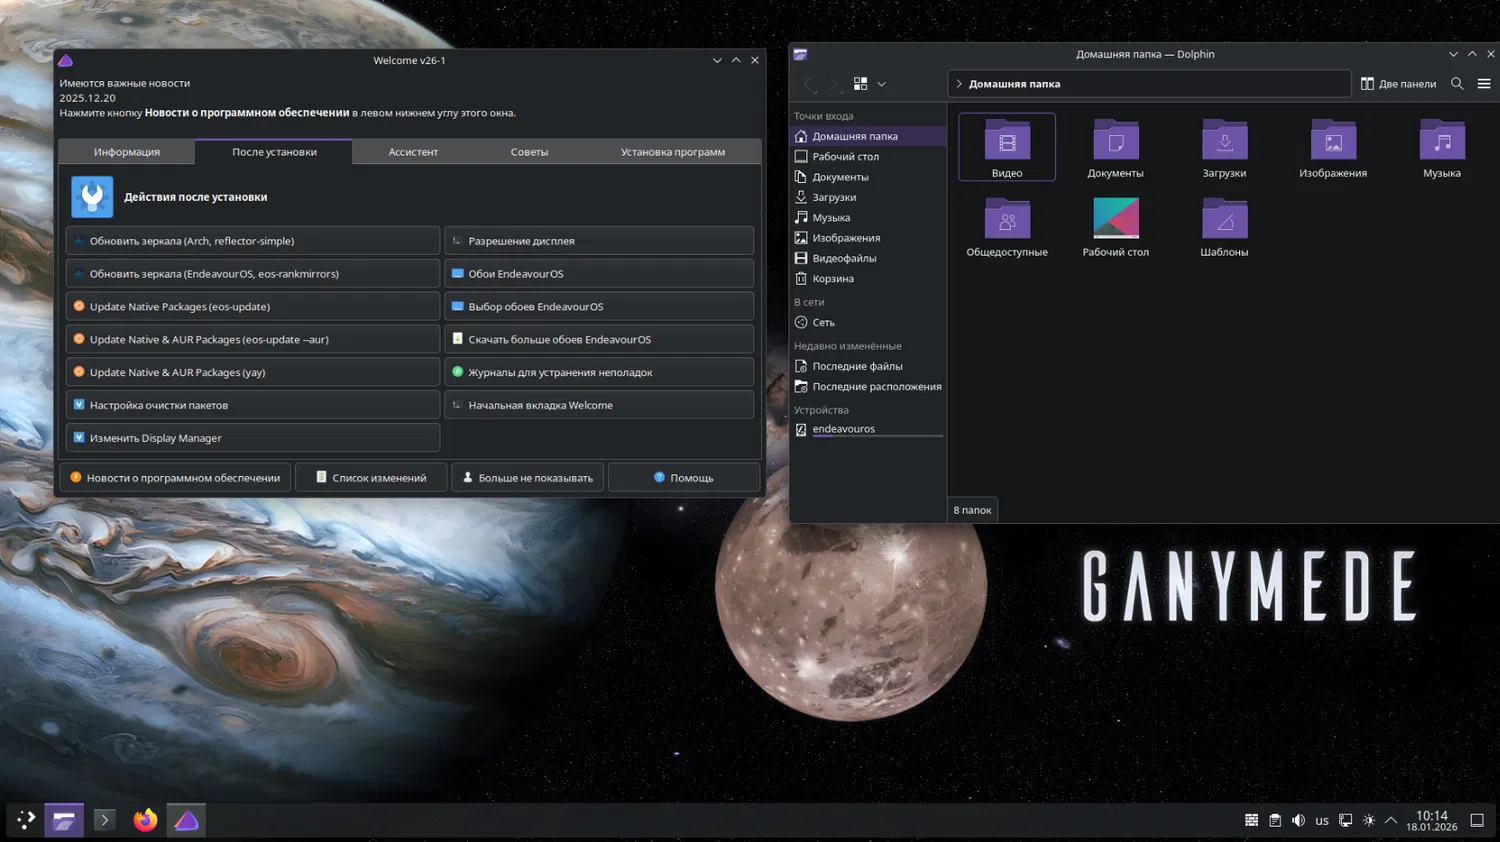Switch to the Информация tab
Screen dimensions: 1500x842
coord(127,152)
